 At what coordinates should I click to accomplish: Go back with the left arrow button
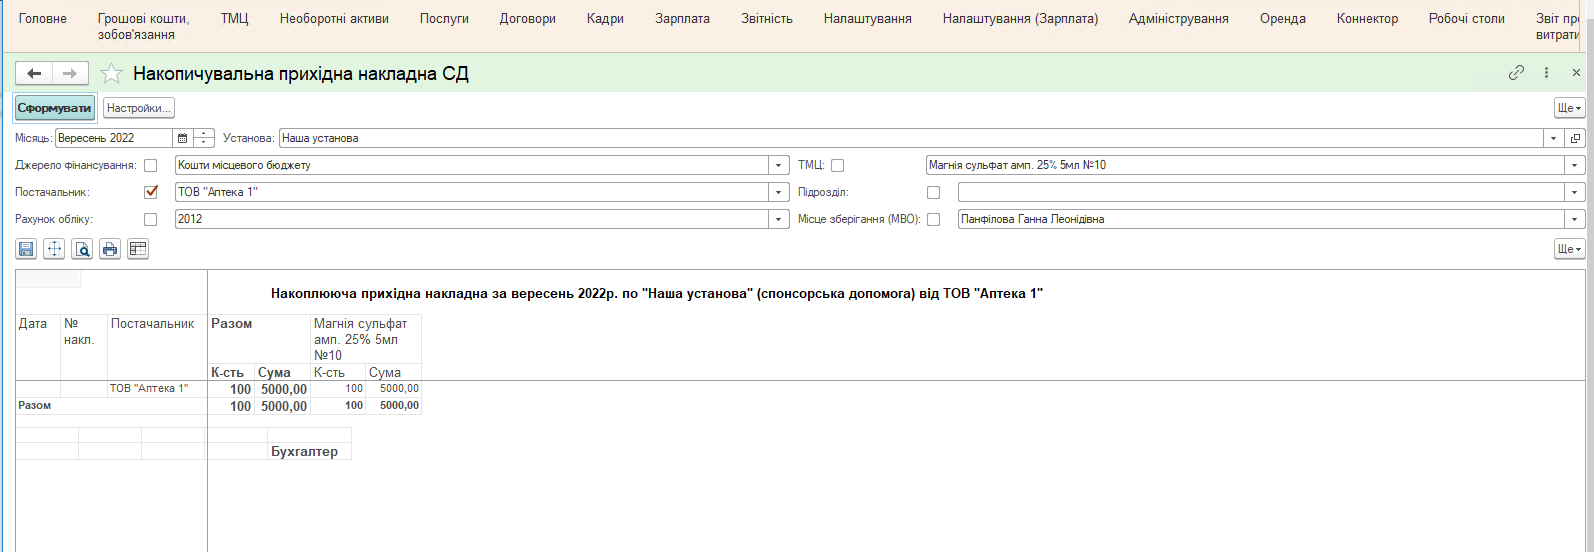pyautogui.click(x=34, y=73)
